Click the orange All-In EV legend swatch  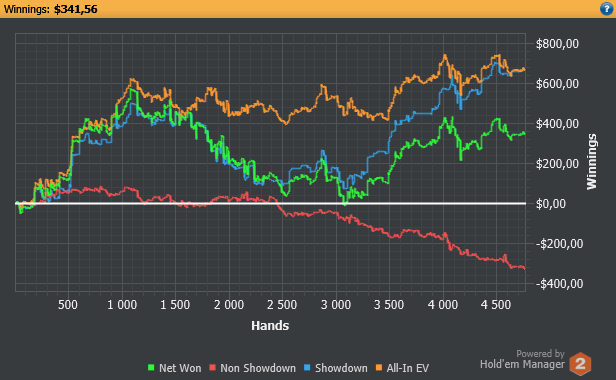[379, 368]
